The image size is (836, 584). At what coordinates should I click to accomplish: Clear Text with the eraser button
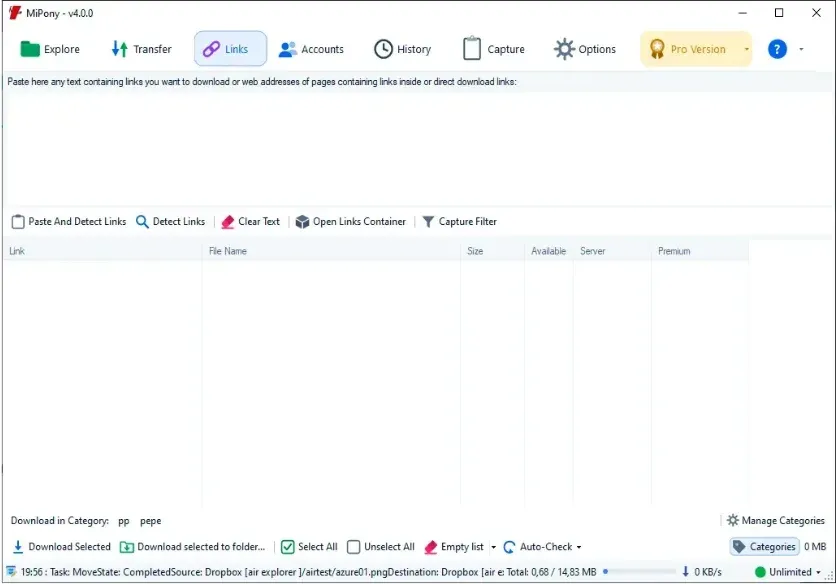250,221
